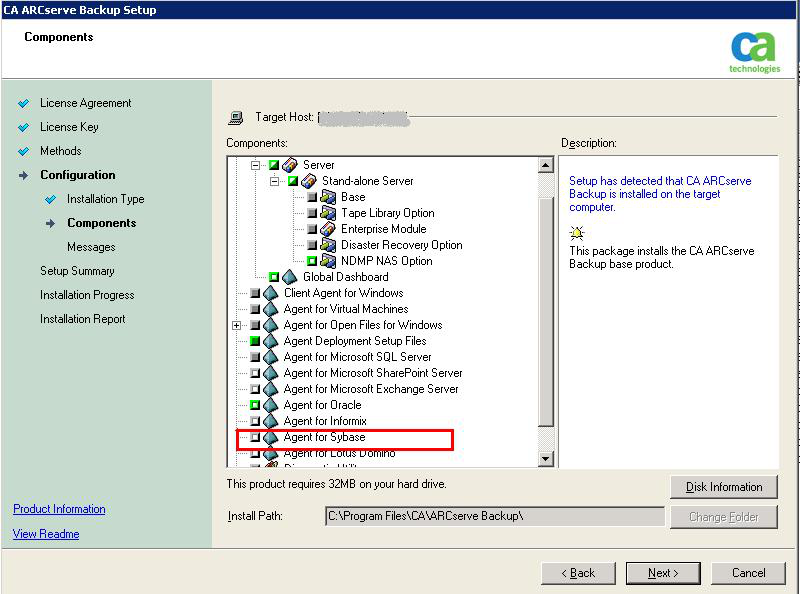Check the Agent for Informix checkbox

point(255,421)
